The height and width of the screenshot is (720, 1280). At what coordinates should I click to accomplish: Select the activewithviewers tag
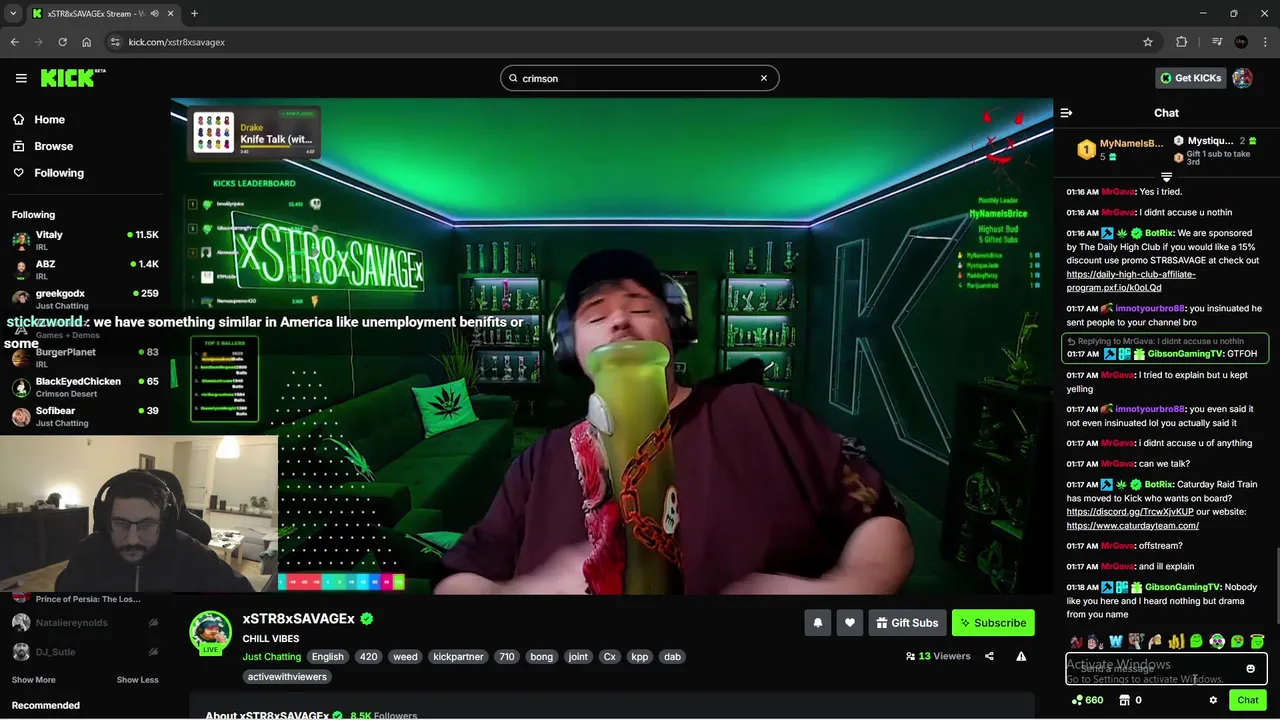(x=287, y=677)
